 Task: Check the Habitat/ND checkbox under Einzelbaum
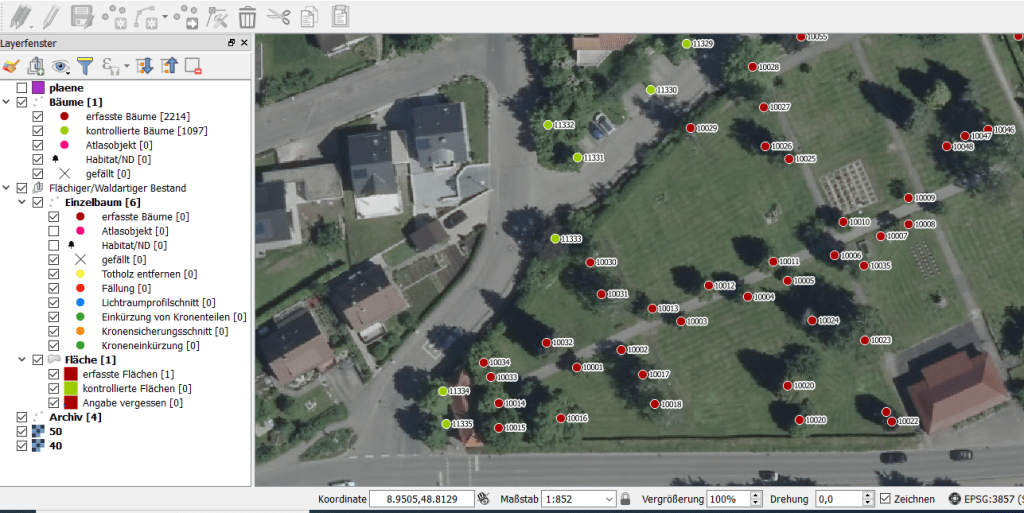54,245
